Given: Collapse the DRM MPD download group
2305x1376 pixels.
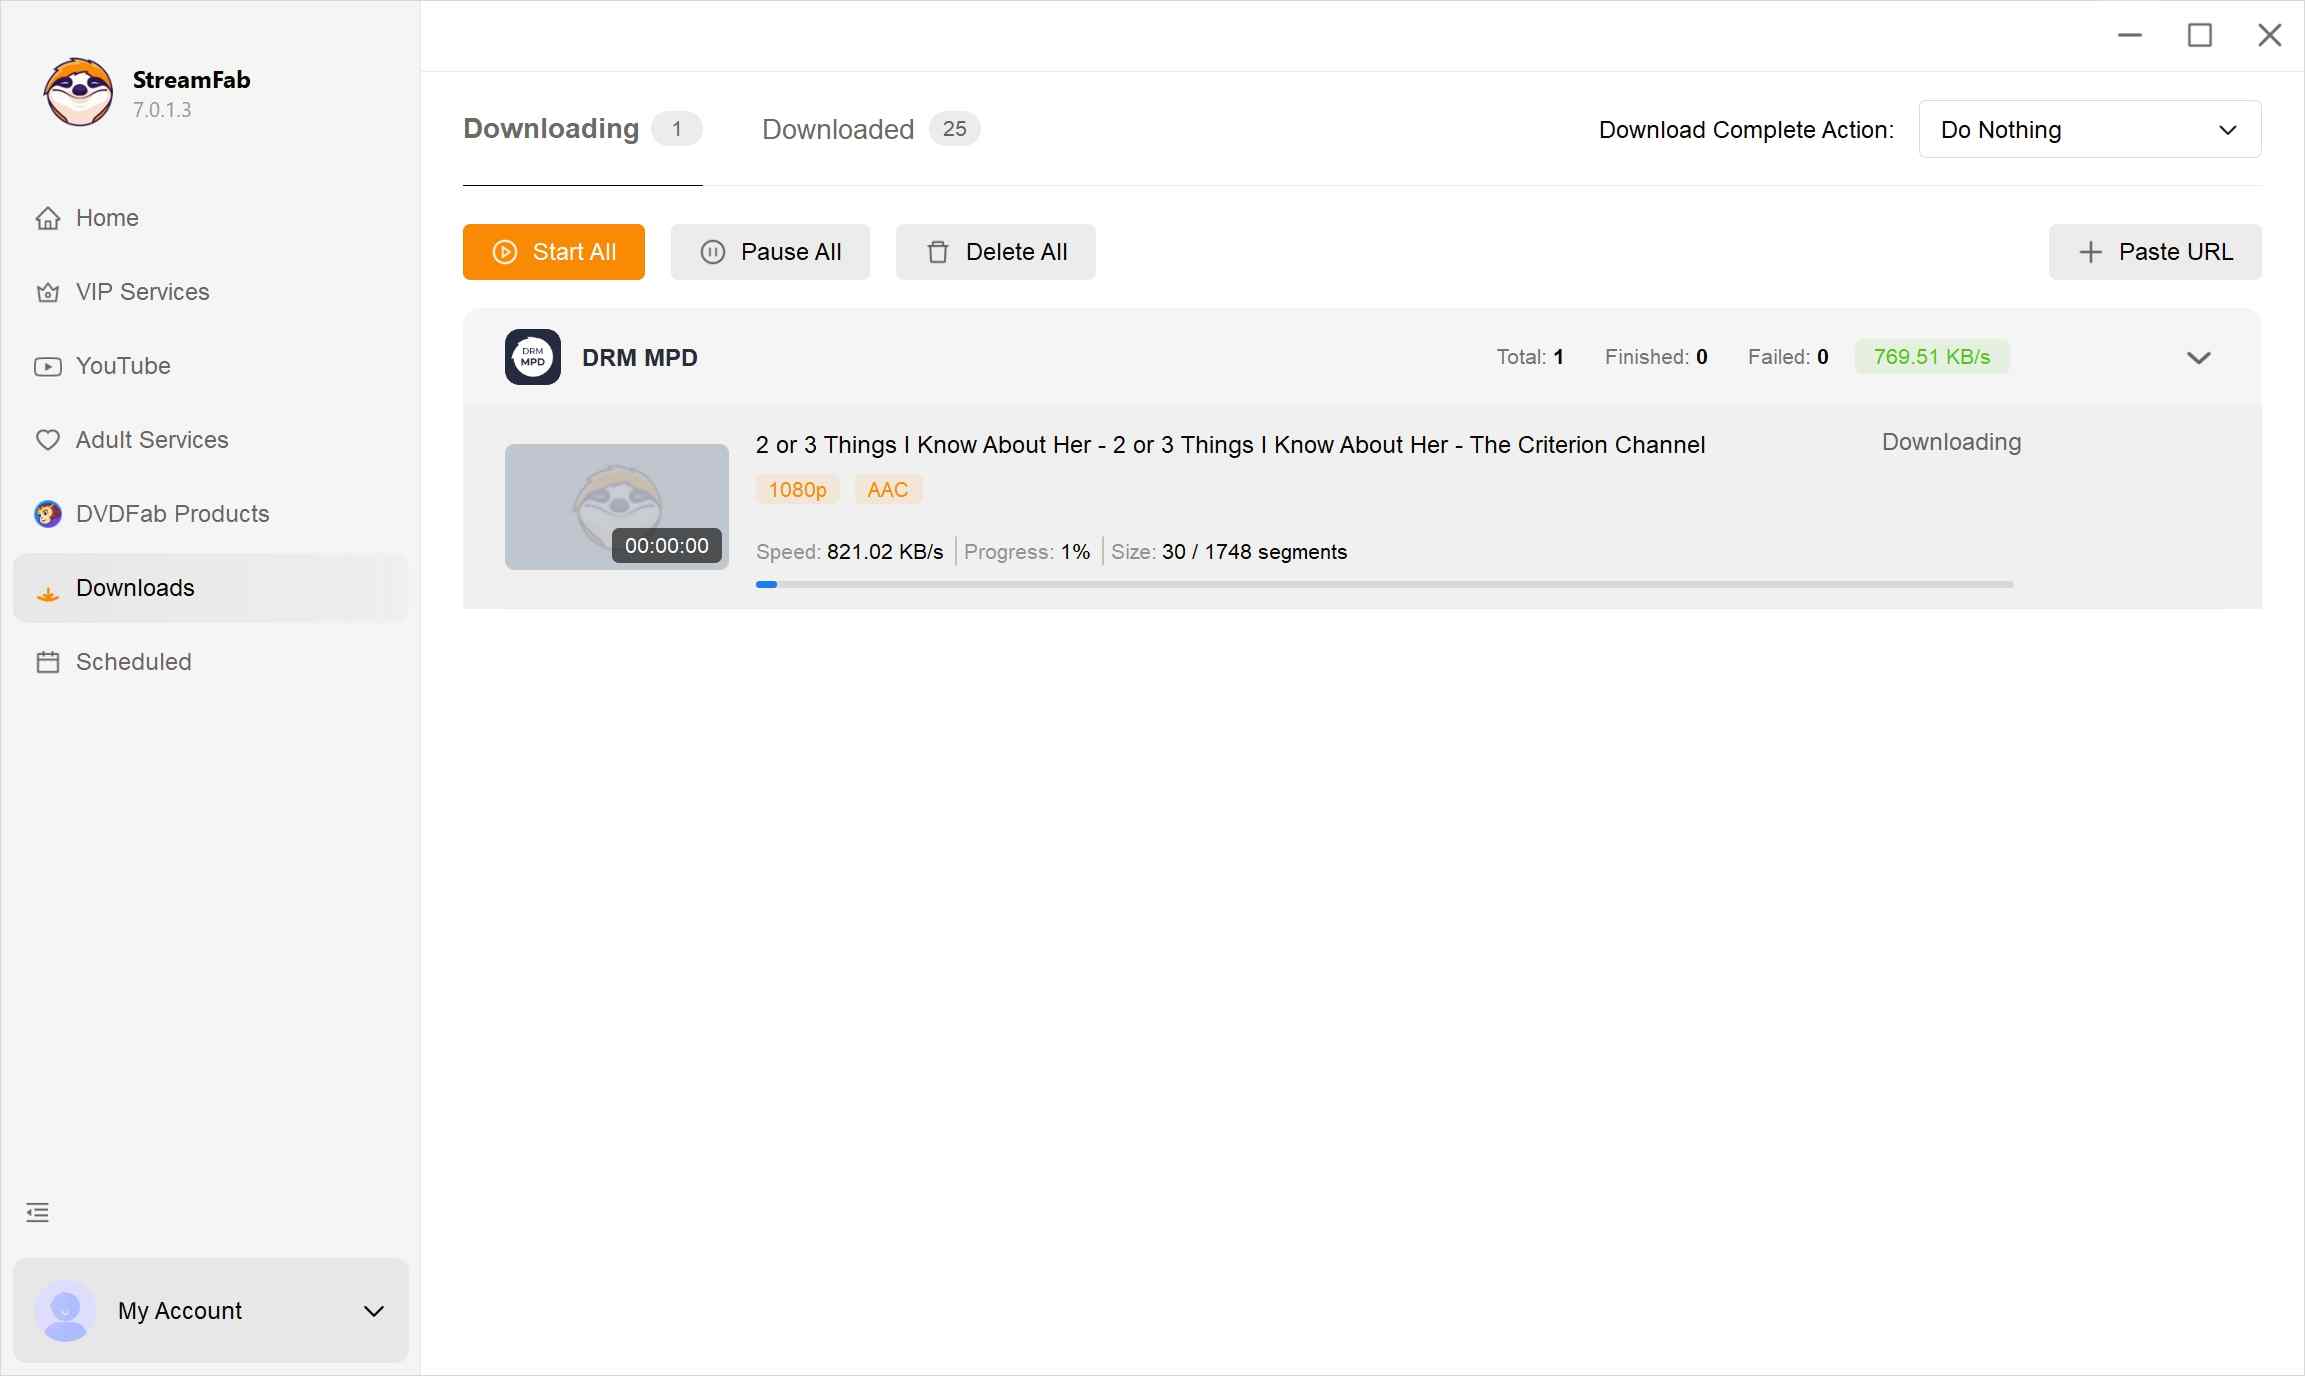Looking at the screenshot, I should click(2198, 357).
